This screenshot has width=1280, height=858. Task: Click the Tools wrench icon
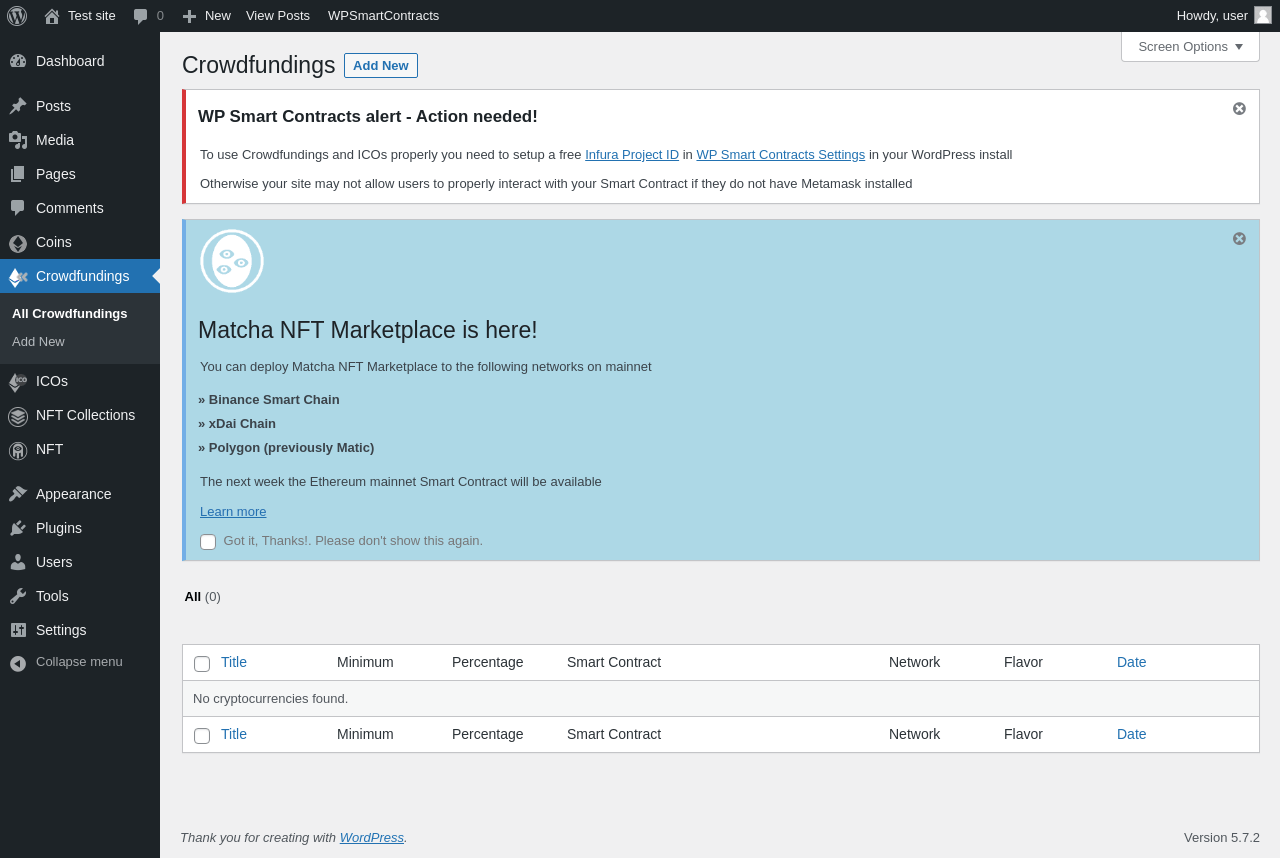(x=18, y=596)
